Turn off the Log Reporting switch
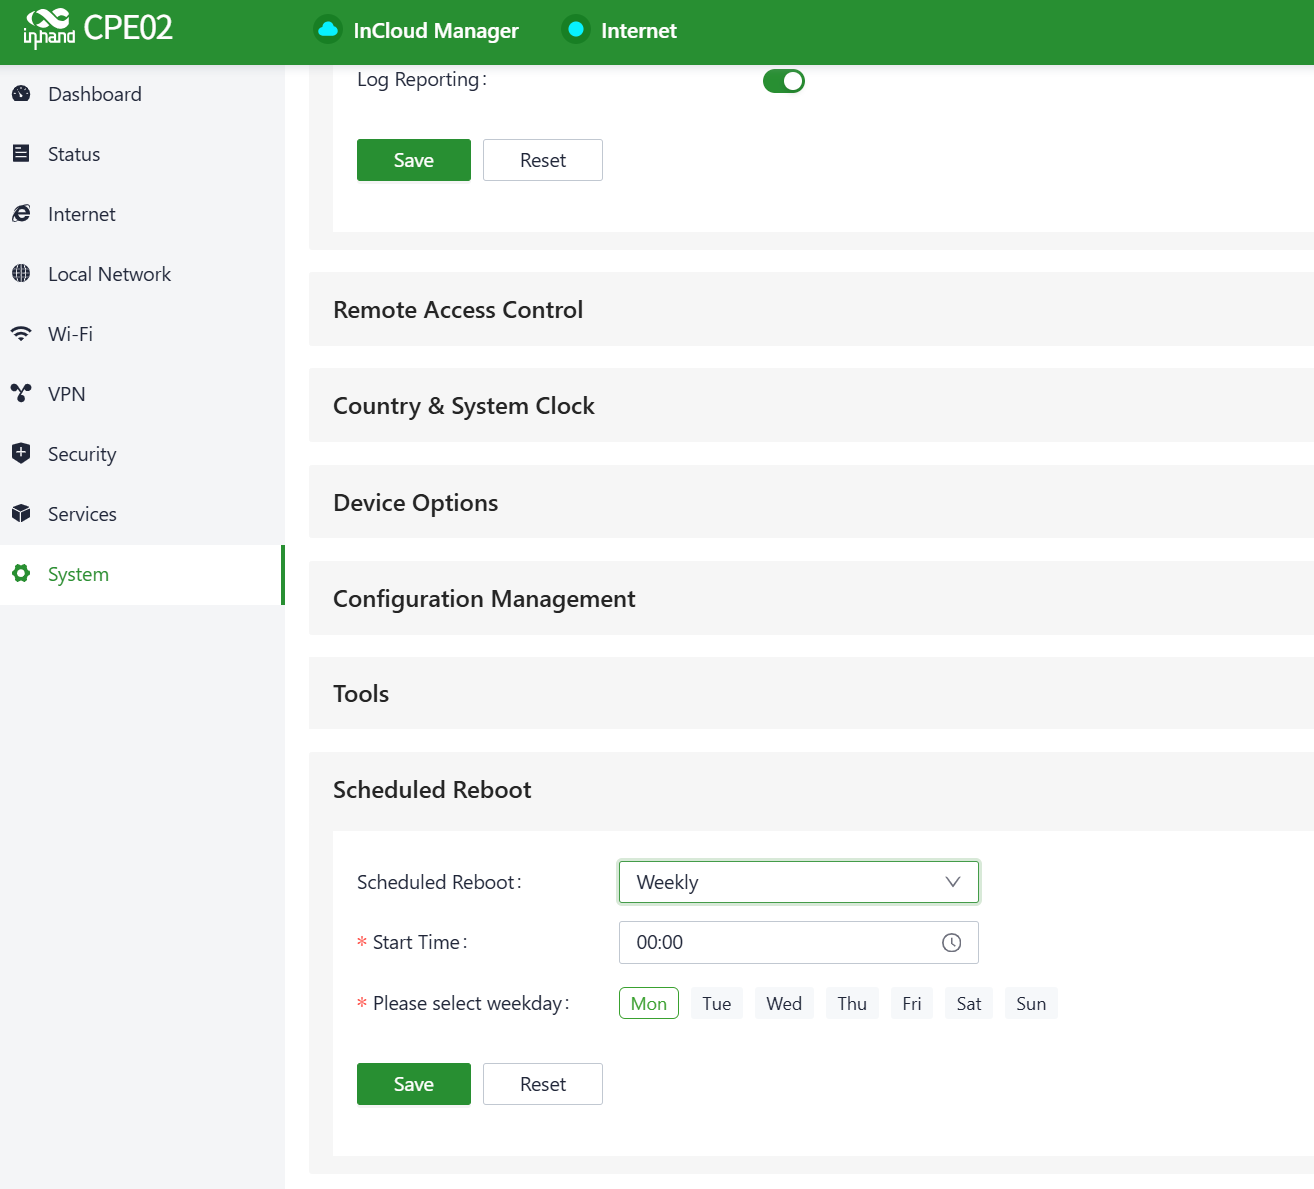The width and height of the screenshot is (1314, 1189). click(783, 81)
